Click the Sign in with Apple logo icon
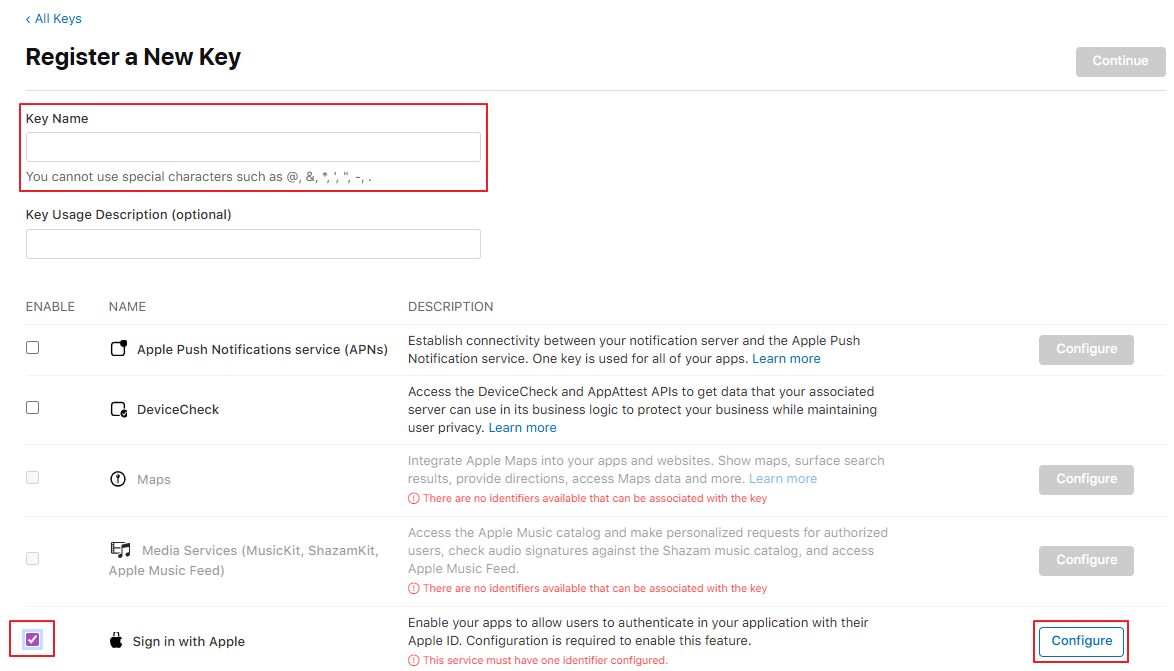 (116, 641)
